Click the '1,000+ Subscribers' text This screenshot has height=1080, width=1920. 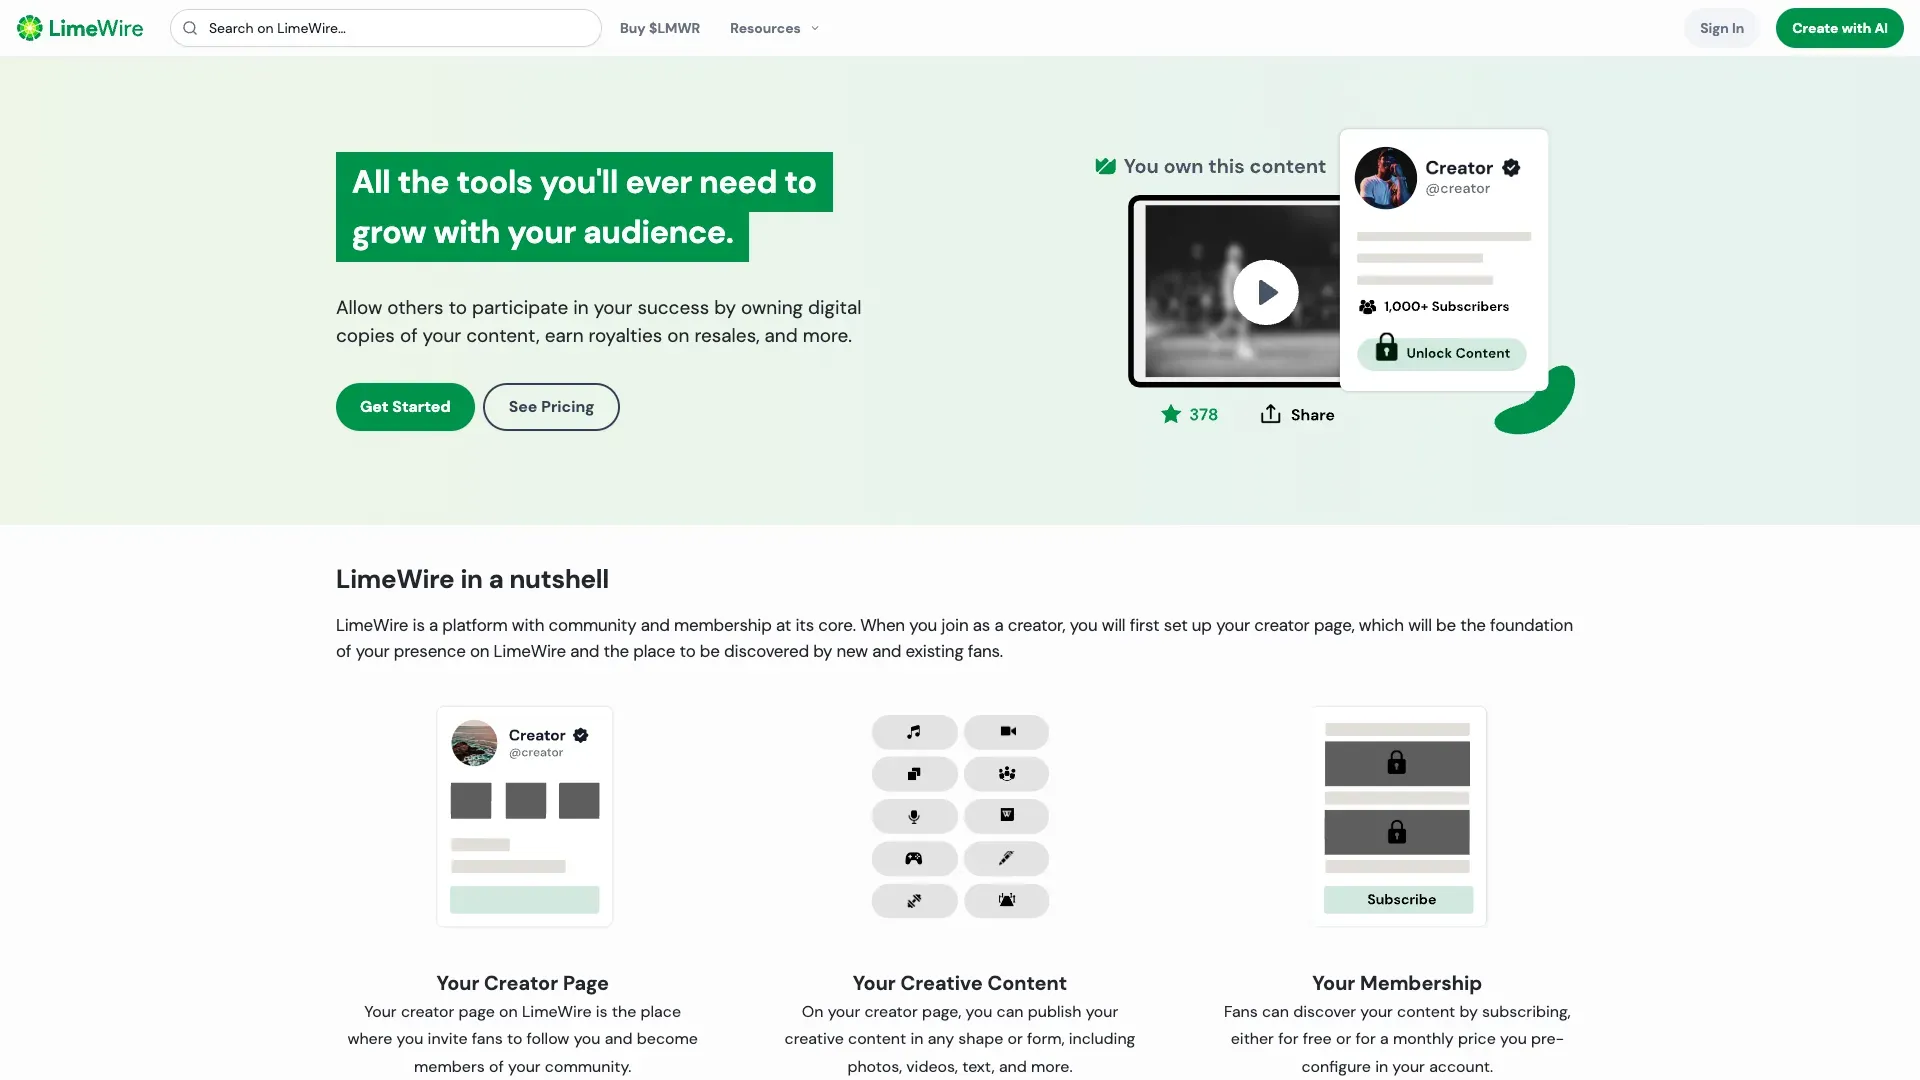[x=1447, y=307]
